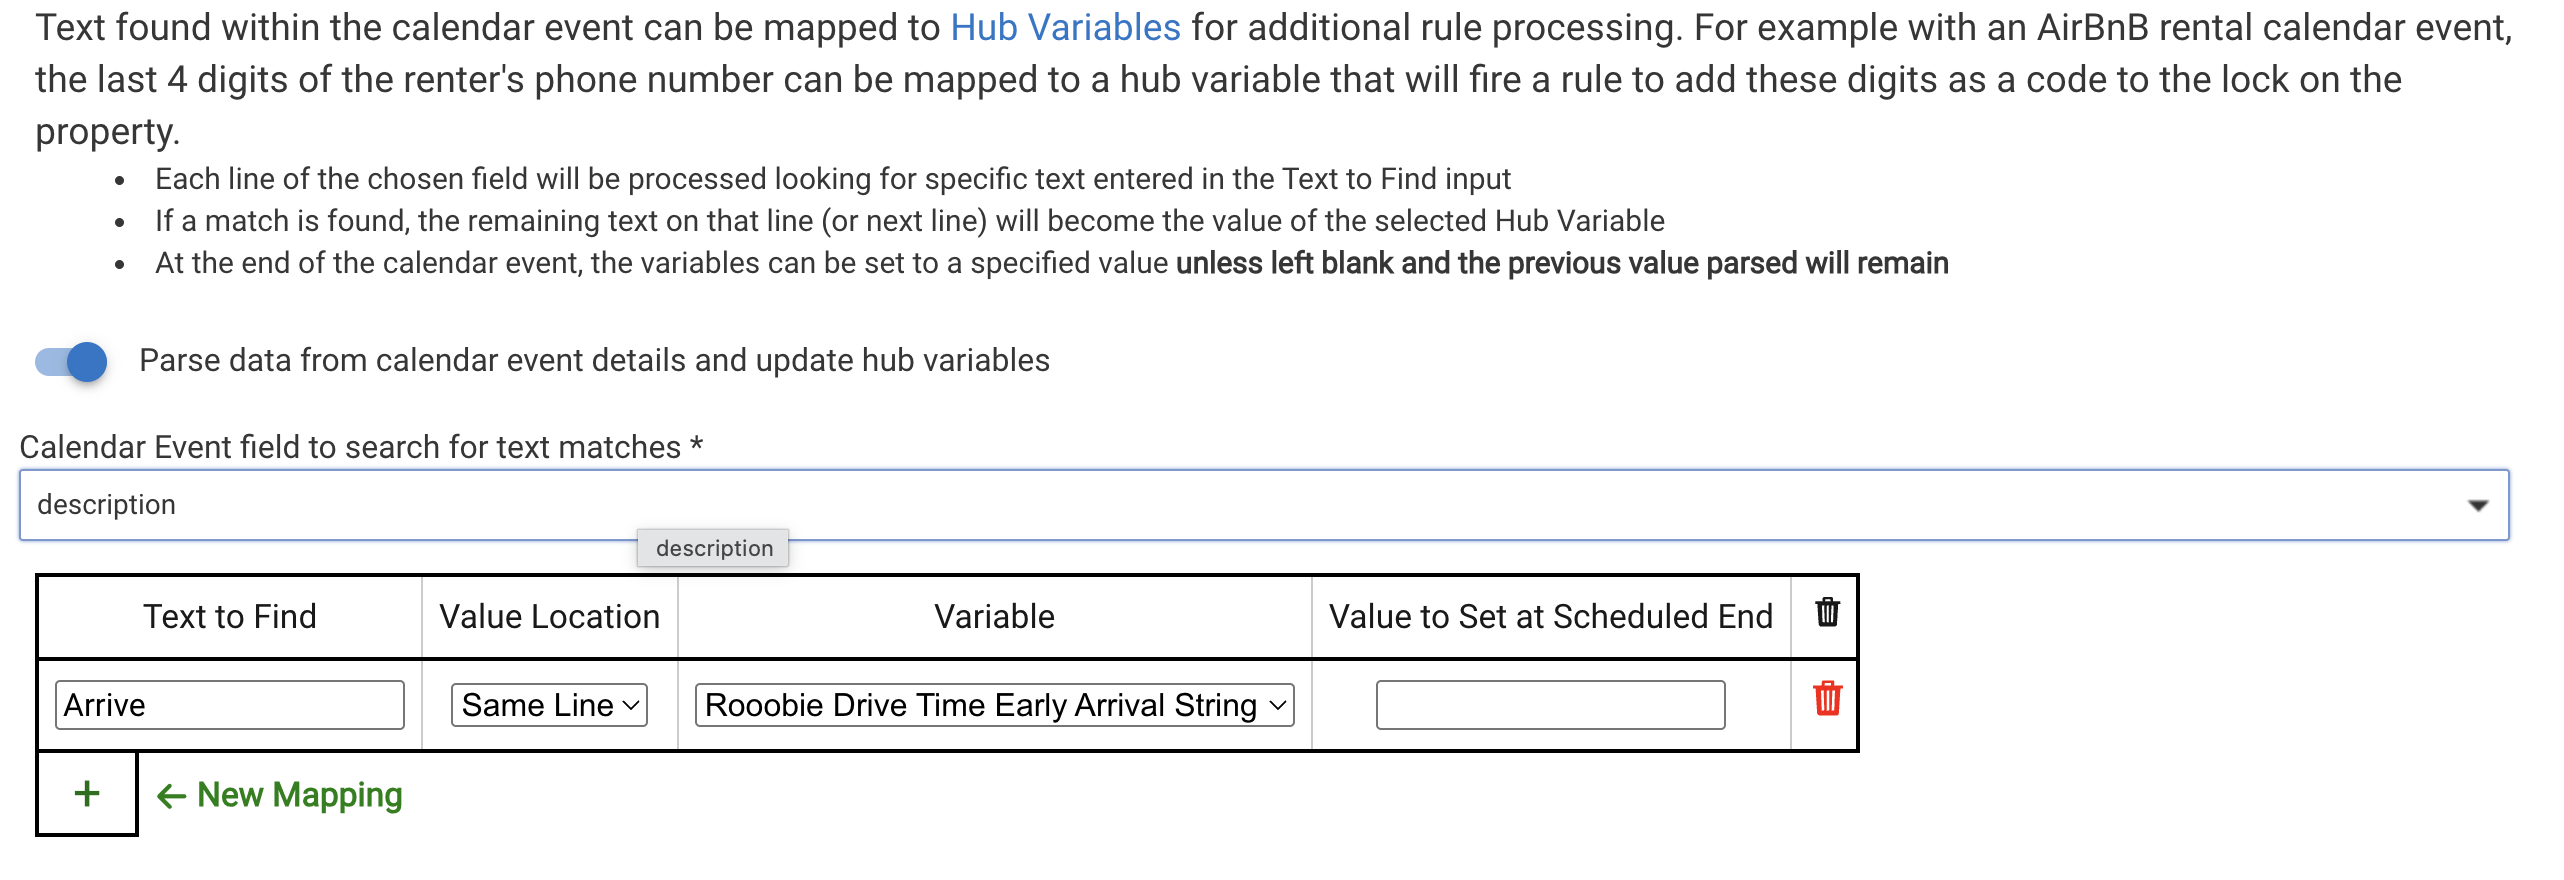Image resolution: width=2564 pixels, height=880 pixels.
Task: Click the New Mapping green label
Action: (300, 795)
